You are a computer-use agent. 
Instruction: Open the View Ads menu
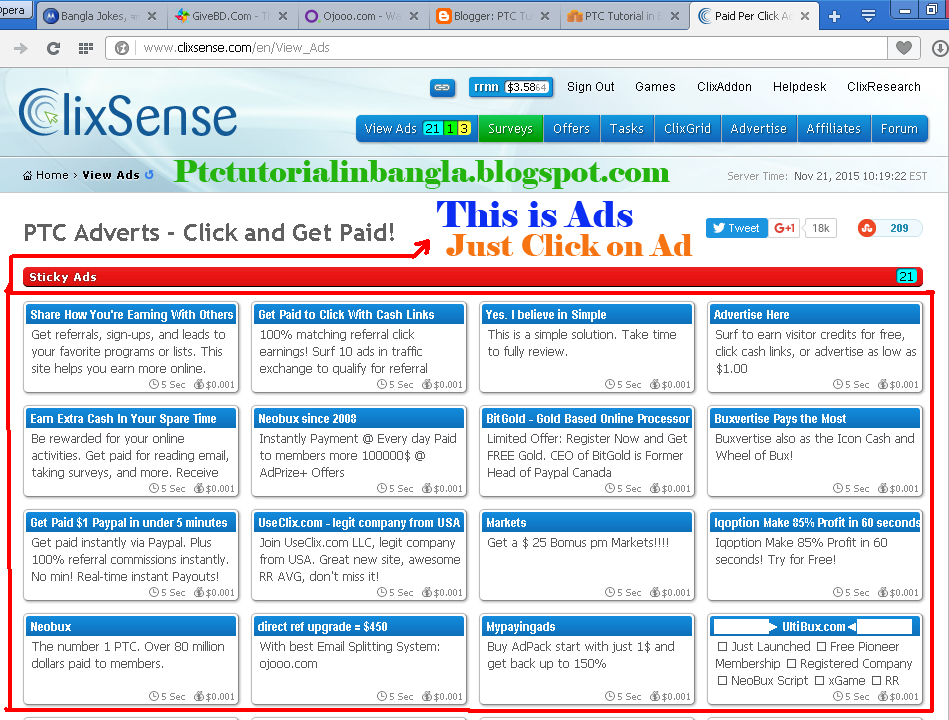(x=417, y=129)
